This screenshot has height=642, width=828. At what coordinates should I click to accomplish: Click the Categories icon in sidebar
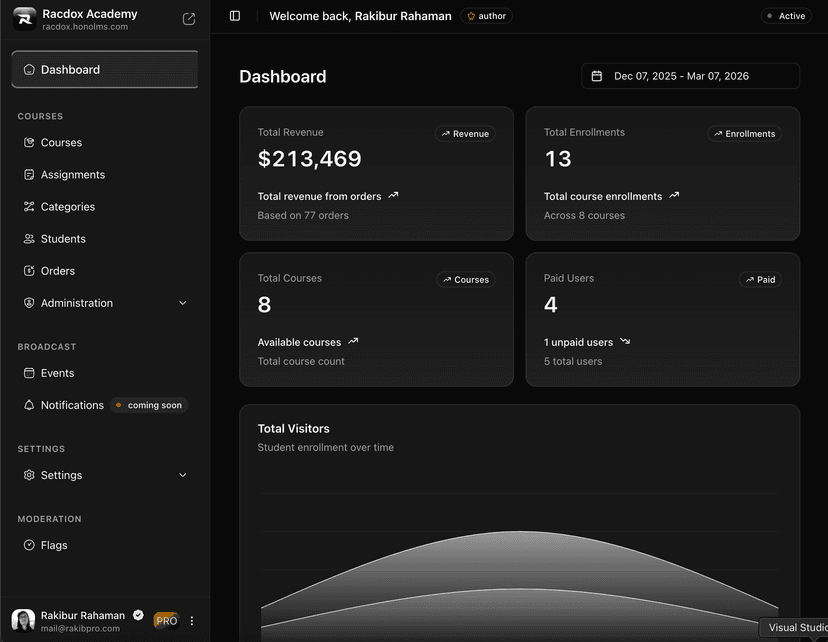pyautogui.click(x=29, y=207)
